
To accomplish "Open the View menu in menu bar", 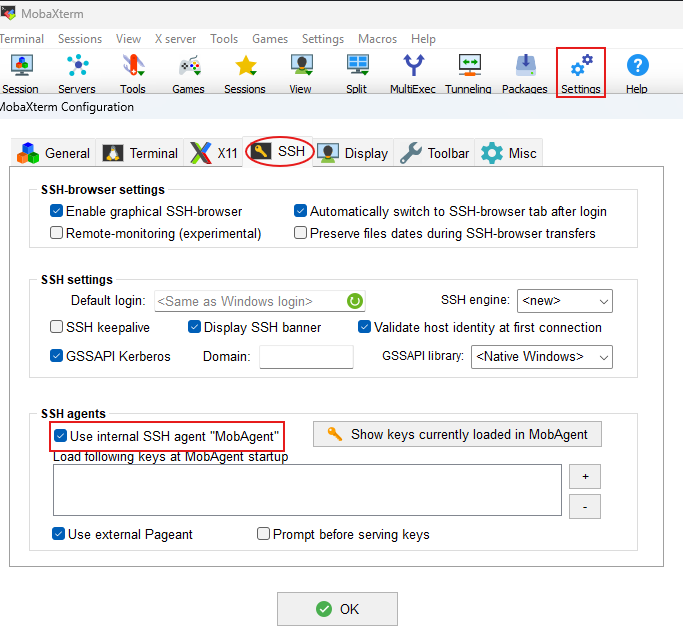I will 128,39.
